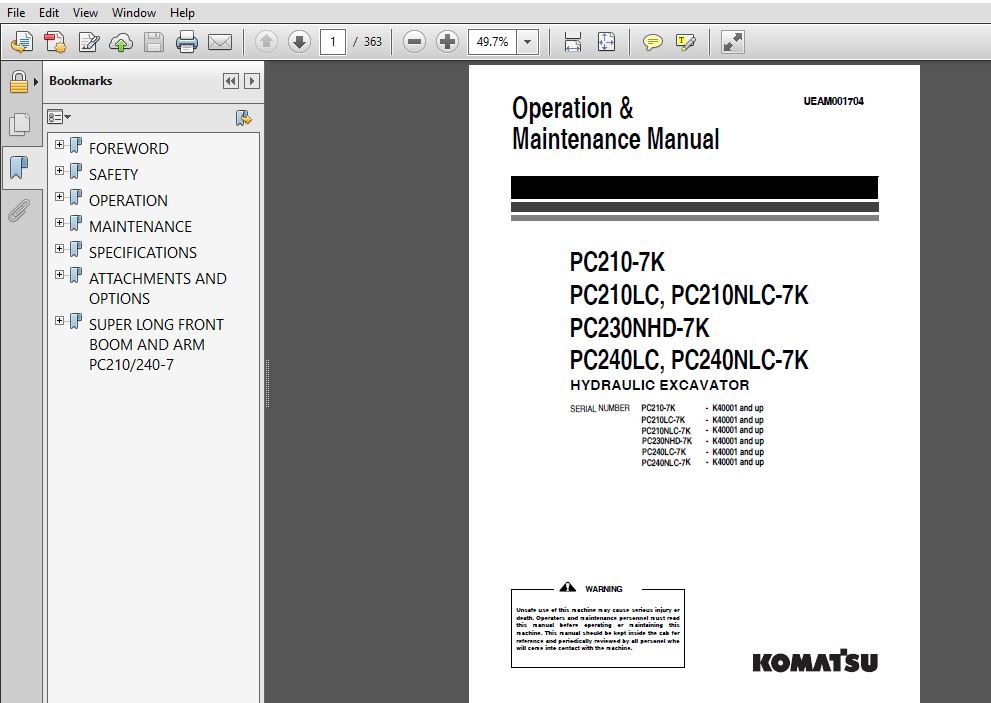Open the View menu
This screenshot has width=991, height=703.
85,13
